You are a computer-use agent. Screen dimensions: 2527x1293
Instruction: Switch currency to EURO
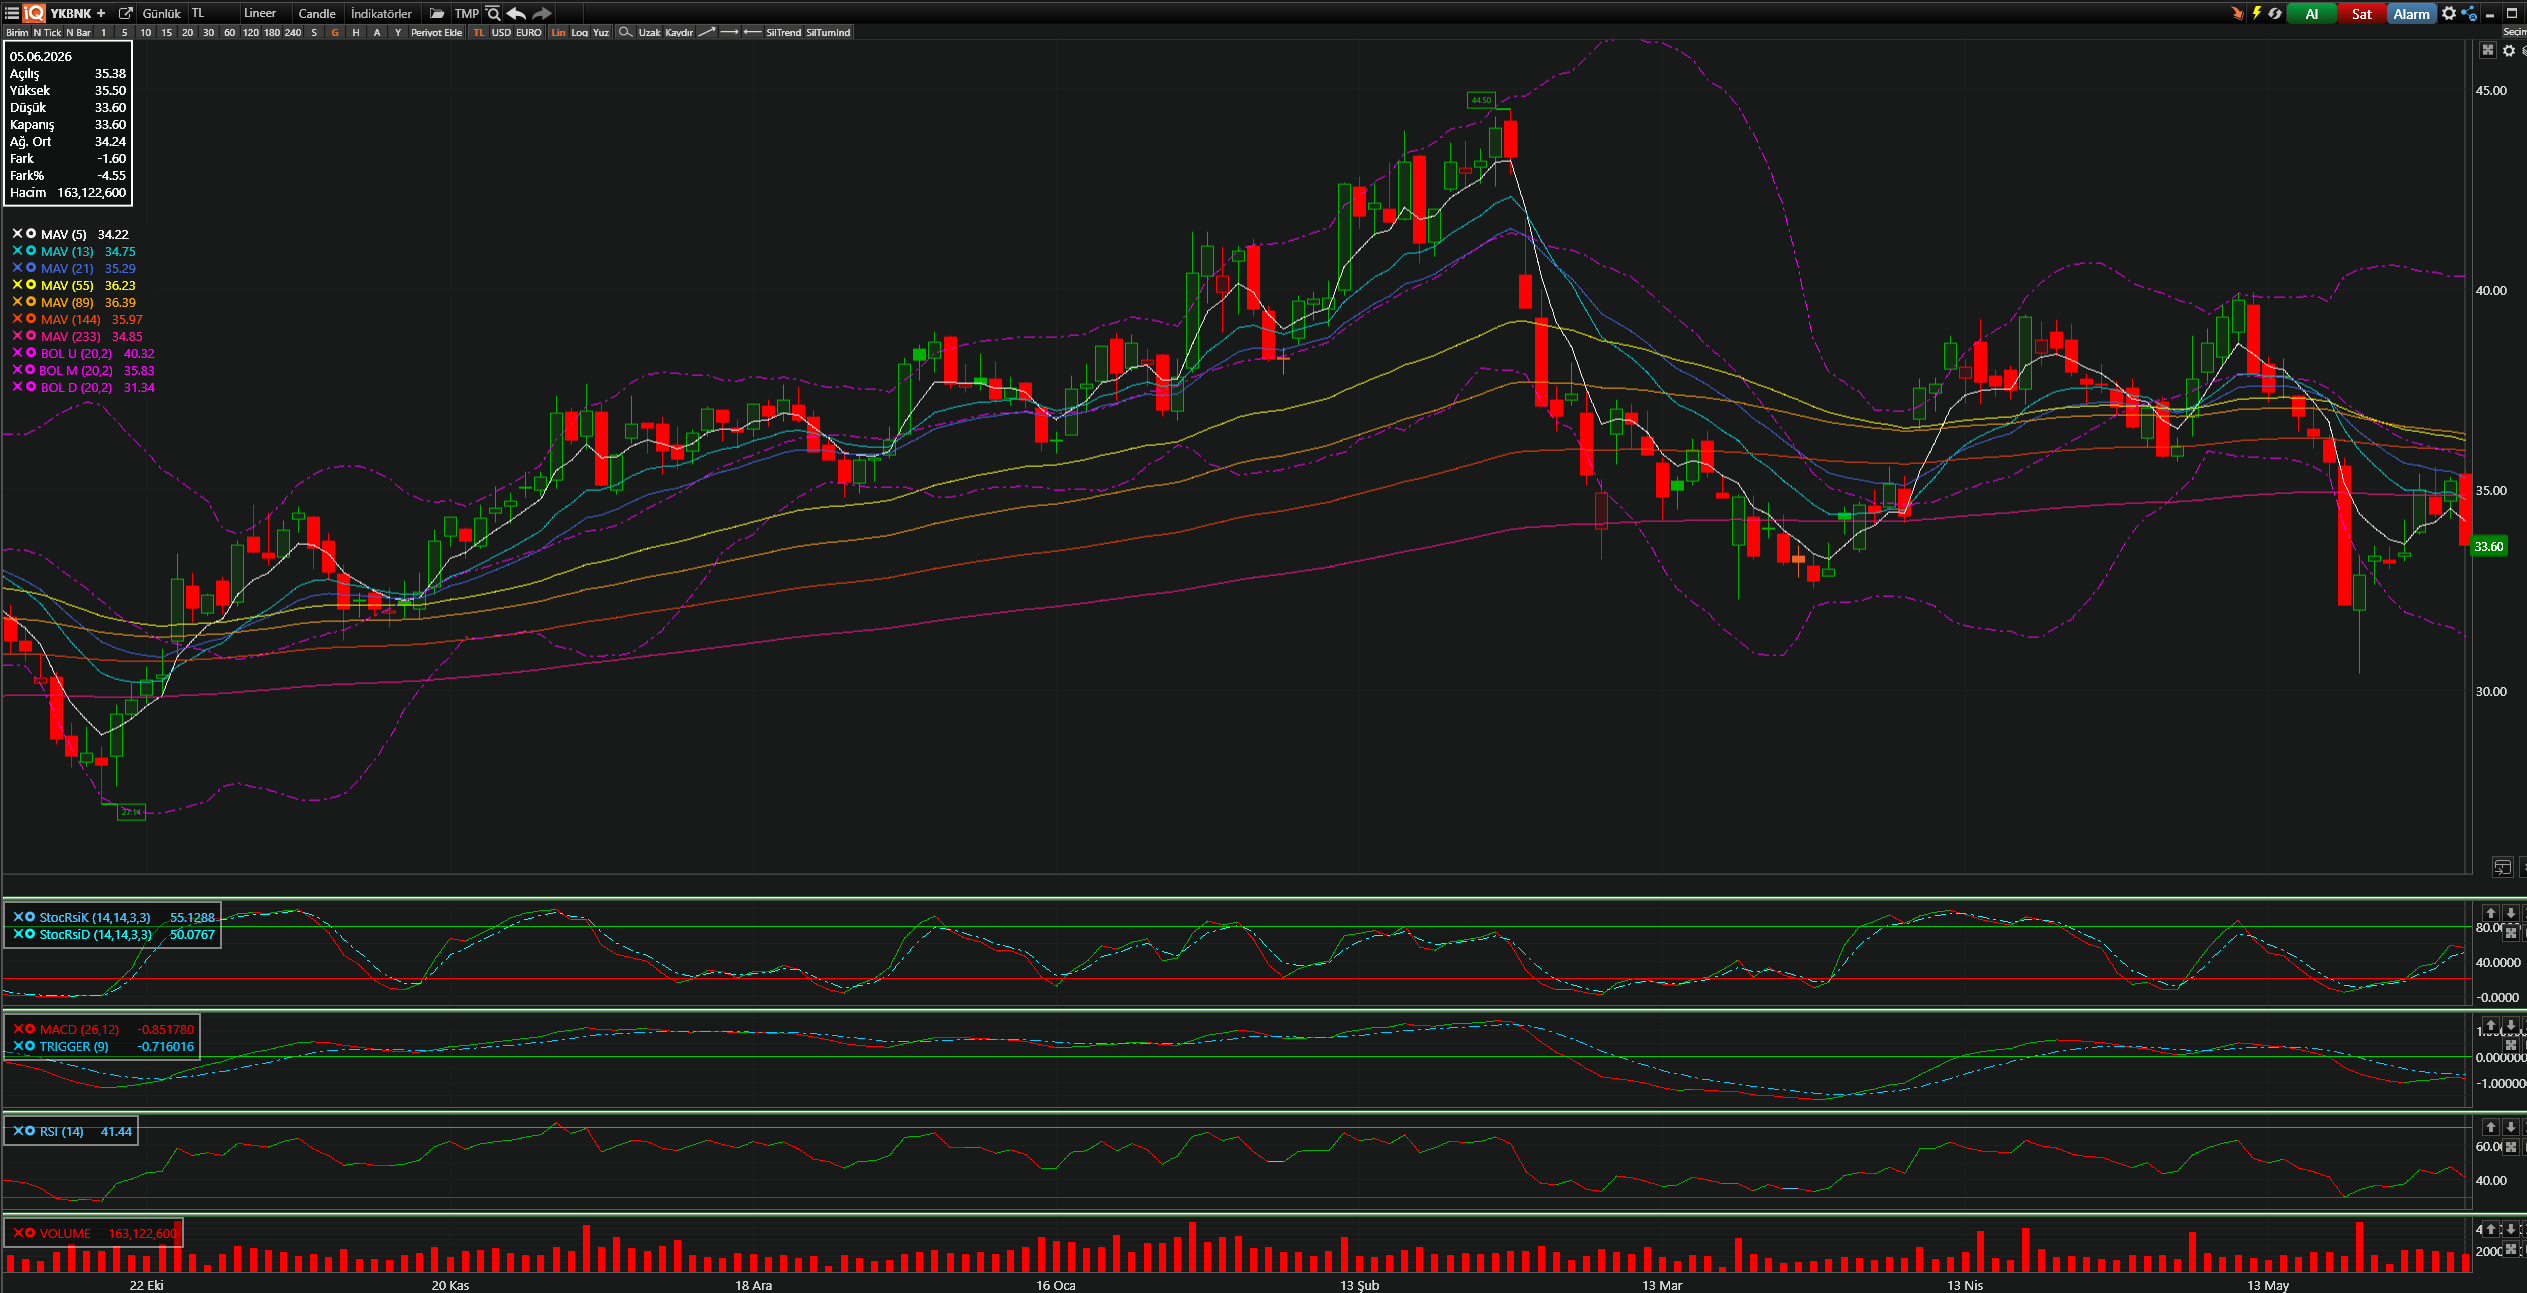coord(529,32)
